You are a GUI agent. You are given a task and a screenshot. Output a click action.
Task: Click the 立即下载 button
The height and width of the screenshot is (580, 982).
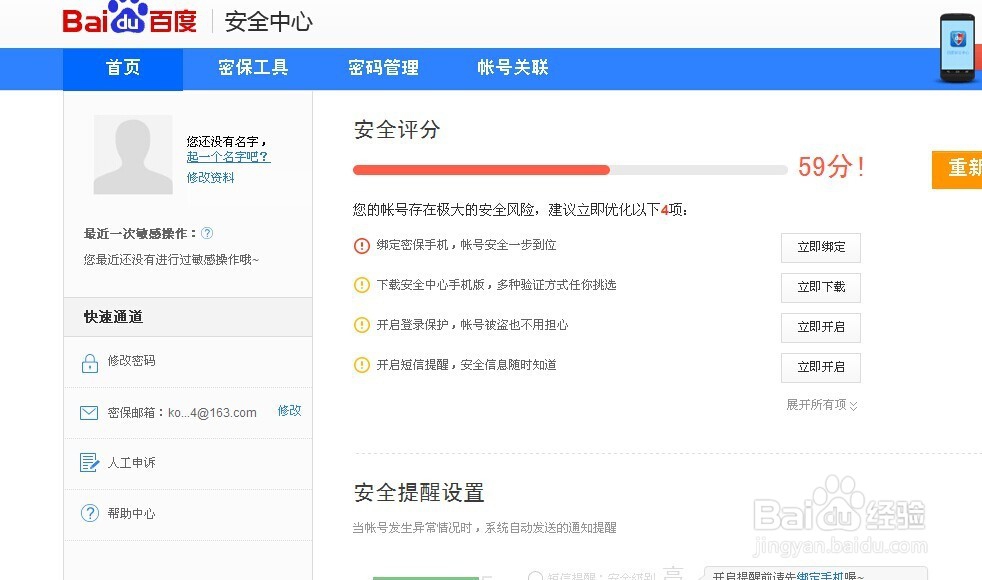pos(820,287)
